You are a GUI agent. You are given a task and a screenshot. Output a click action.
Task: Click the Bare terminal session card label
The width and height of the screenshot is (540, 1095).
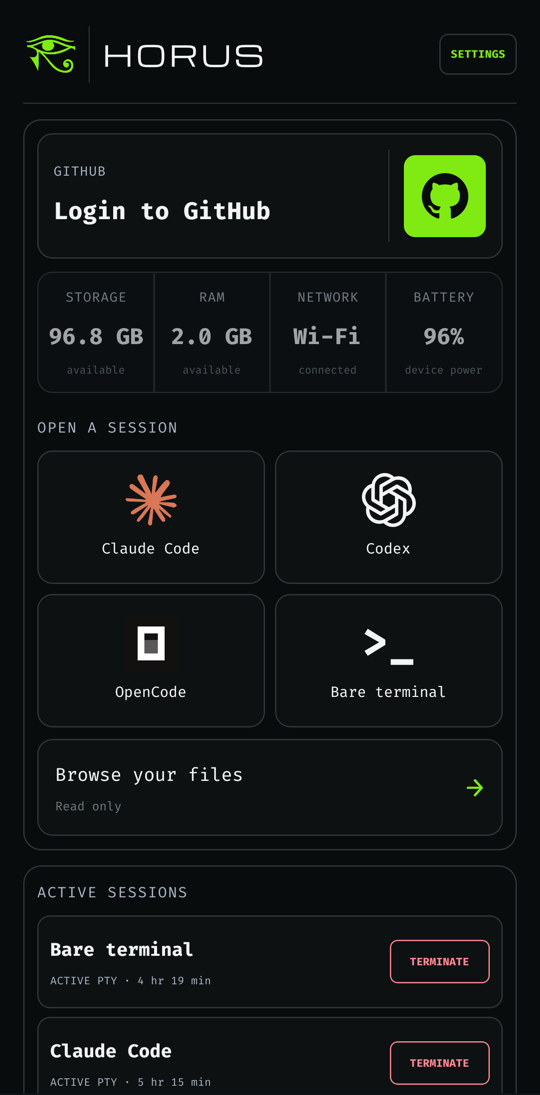[x=388, y=692]
